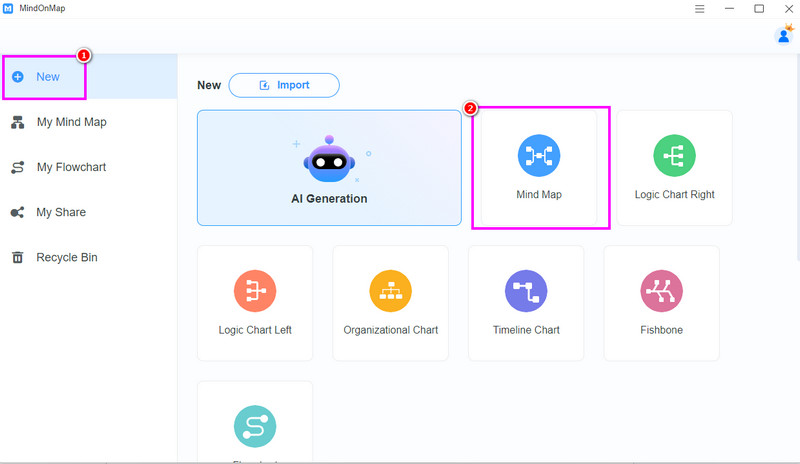Image resolution: width=800 pixels, height=464 pixels.
Task: Click the My Flowchart sidebar icon
Action: click(18, 167)
